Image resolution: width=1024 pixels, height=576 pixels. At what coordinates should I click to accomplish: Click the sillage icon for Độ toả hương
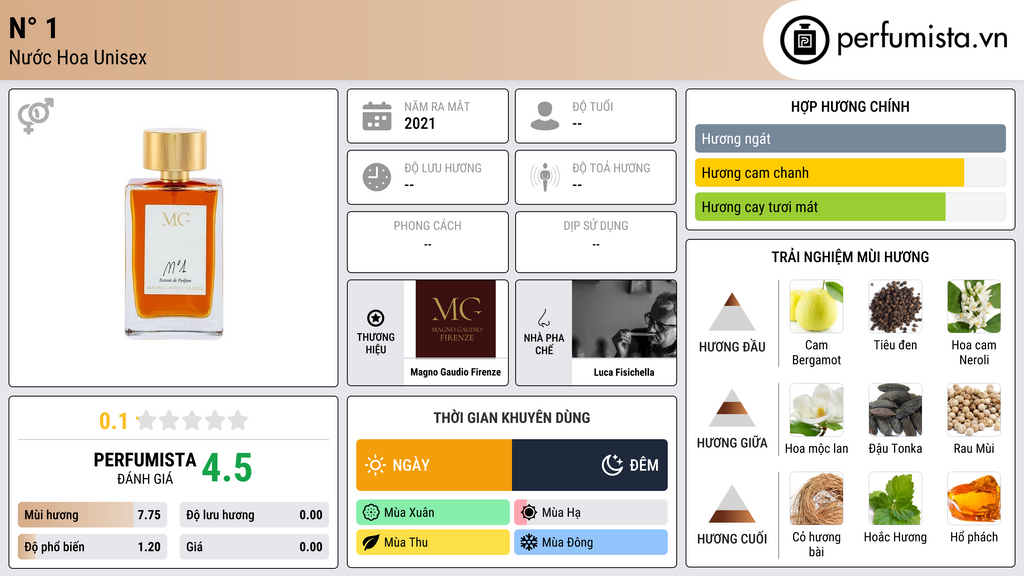(545, 177)
